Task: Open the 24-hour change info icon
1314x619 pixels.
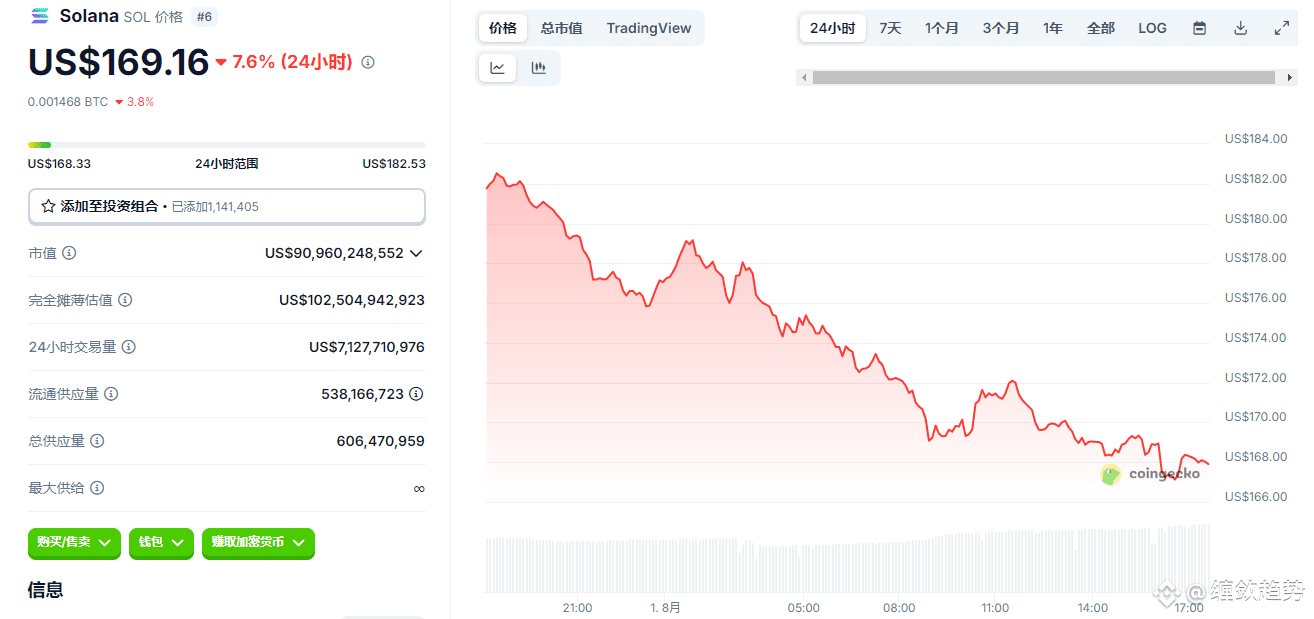Action: [x=368, y=62]
